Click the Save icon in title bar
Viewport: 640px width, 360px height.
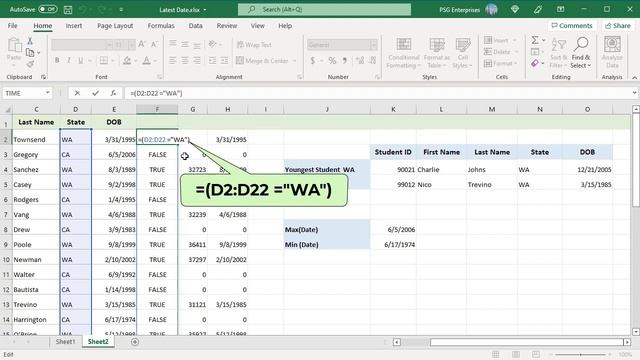point(68,9)
